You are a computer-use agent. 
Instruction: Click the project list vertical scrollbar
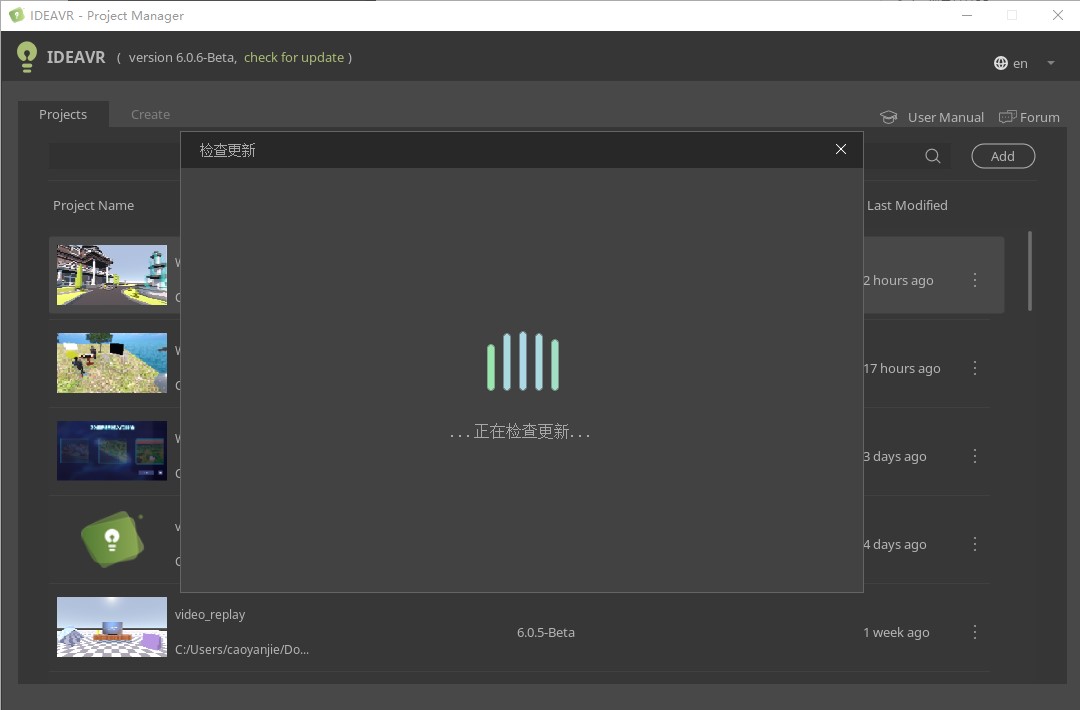tap(1030, 271)
